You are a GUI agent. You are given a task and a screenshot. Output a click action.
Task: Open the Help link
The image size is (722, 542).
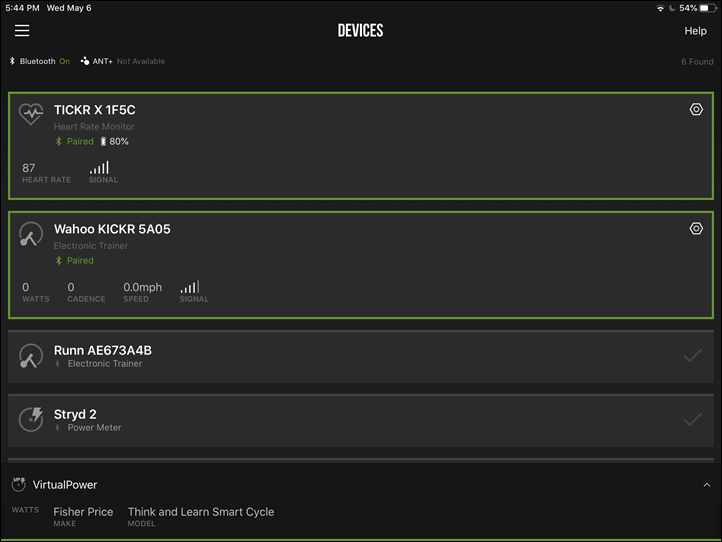tap(695, 31)
